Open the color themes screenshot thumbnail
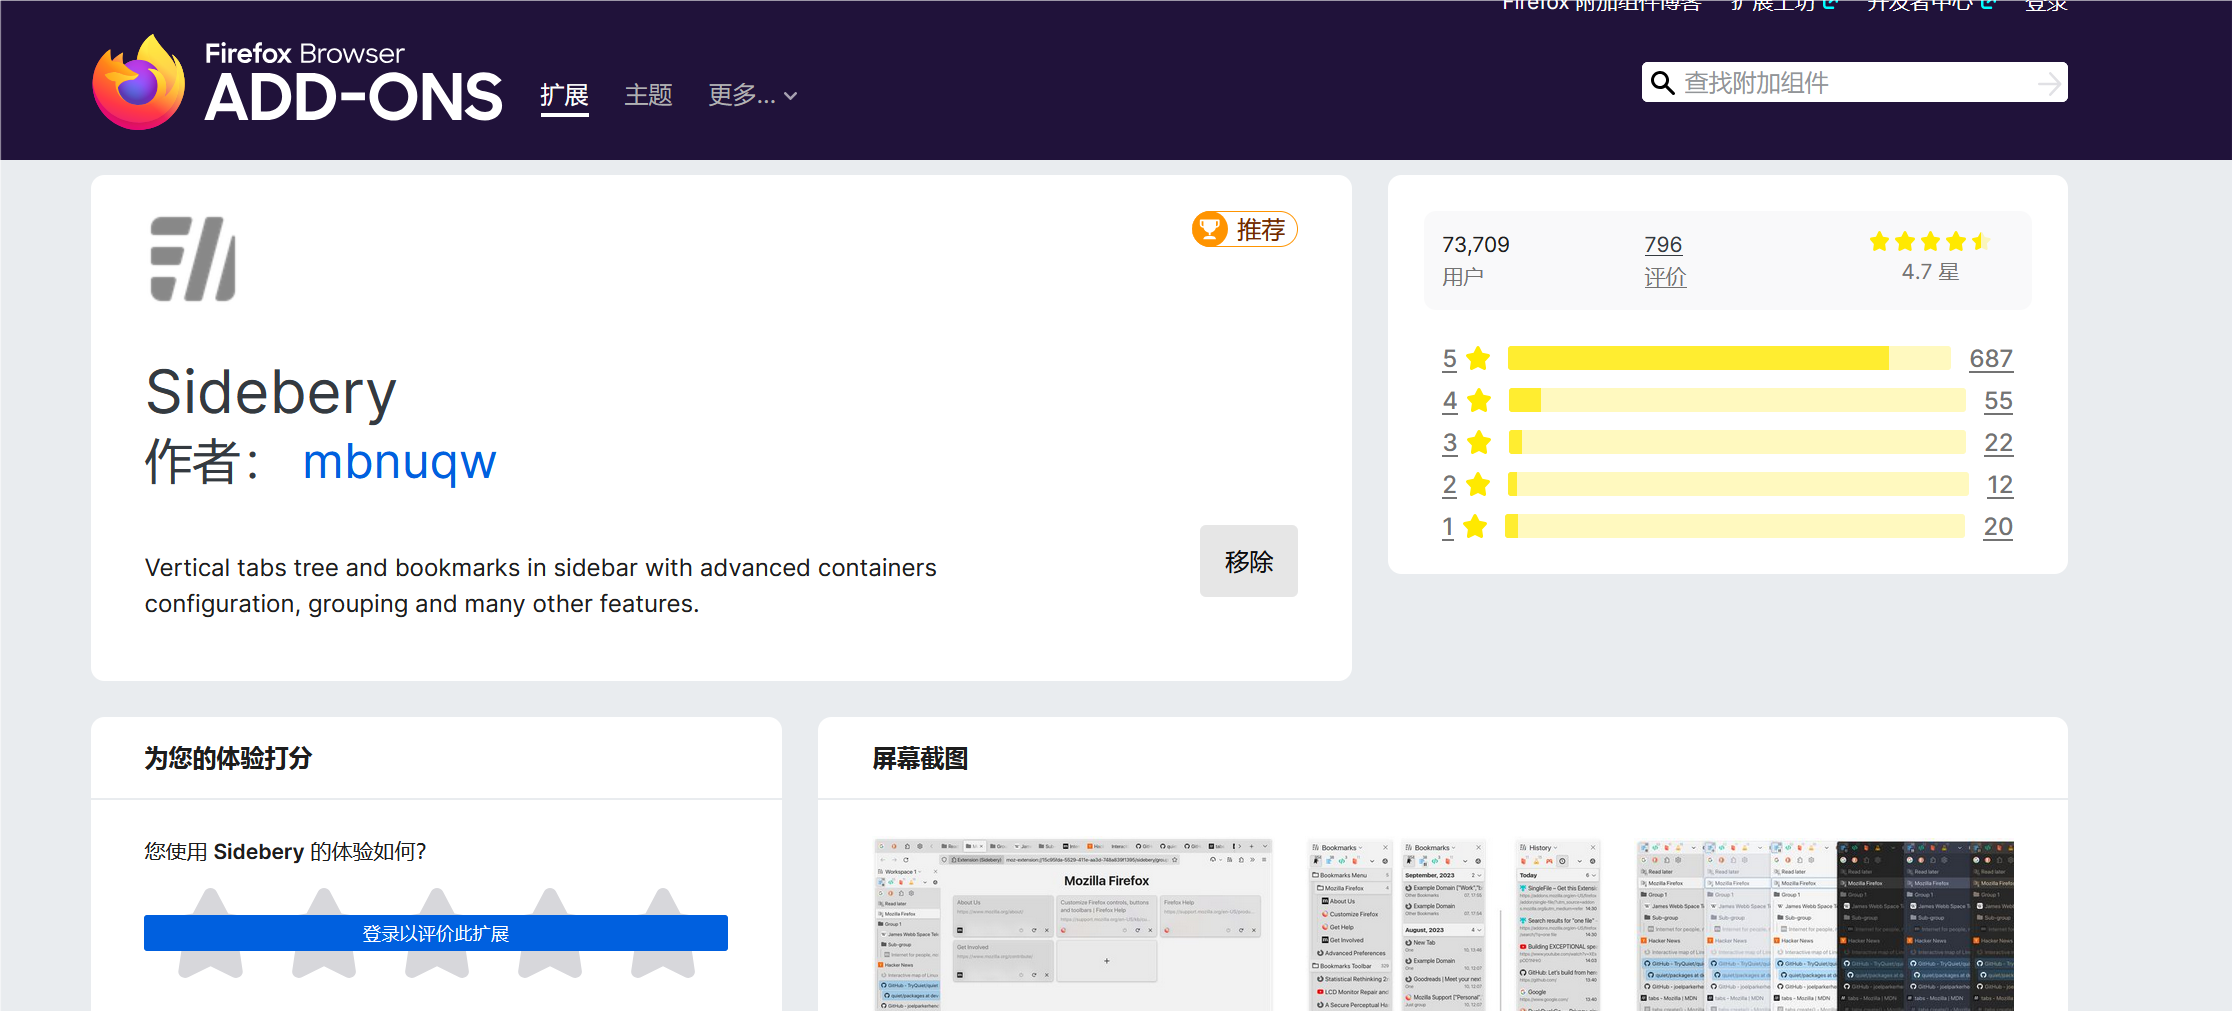Viewport: 2232px width, 1011px height. 1825,925
